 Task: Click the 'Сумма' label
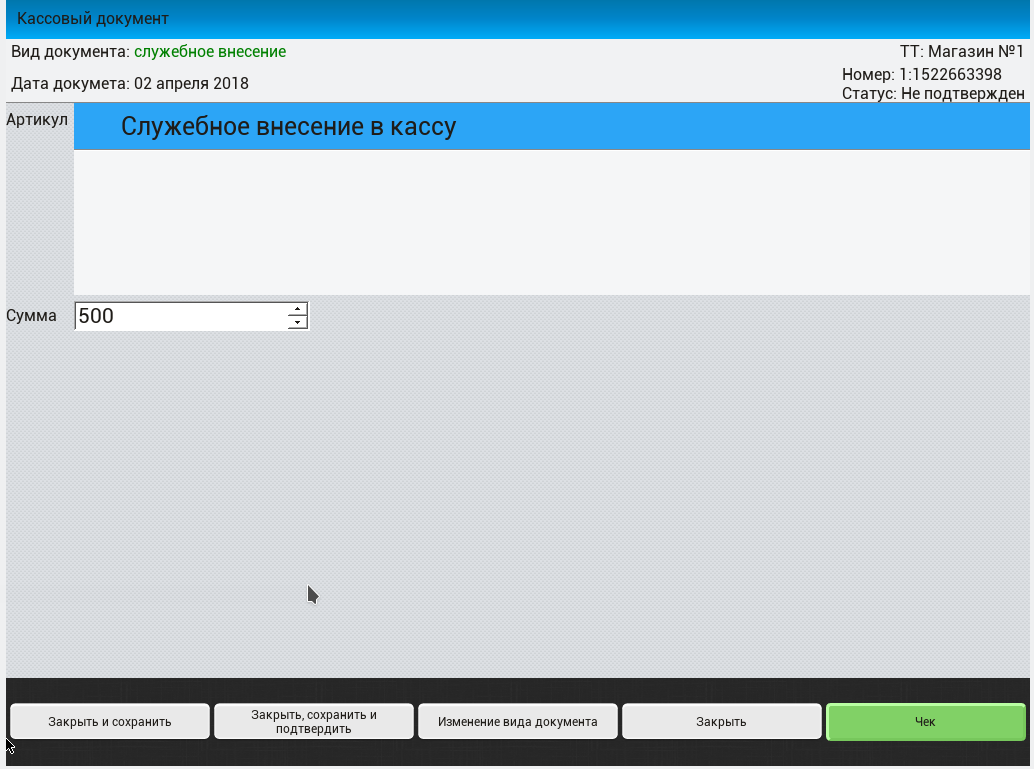pyautogui.click(x=31, y=316)
